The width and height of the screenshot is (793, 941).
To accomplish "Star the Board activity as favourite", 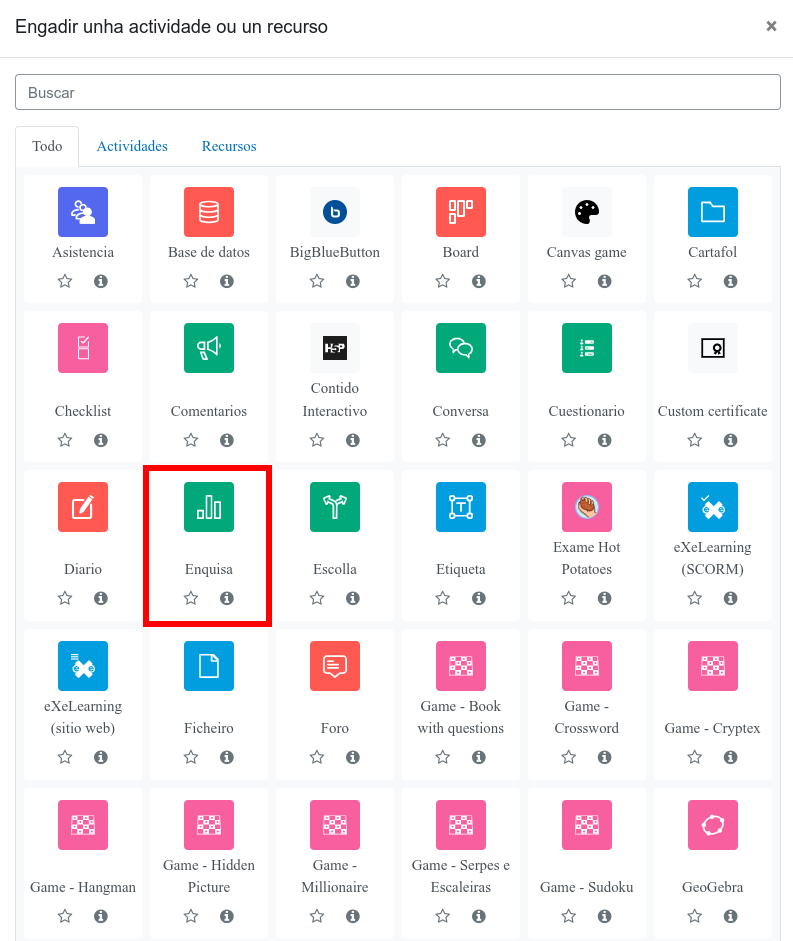I will (443, 282).
